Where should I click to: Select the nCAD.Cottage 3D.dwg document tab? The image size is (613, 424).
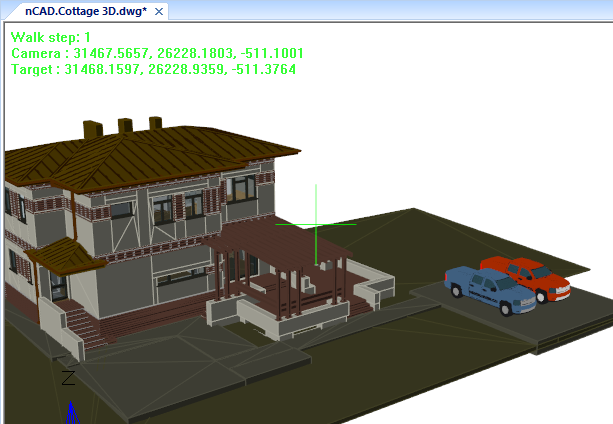[86, 11]
